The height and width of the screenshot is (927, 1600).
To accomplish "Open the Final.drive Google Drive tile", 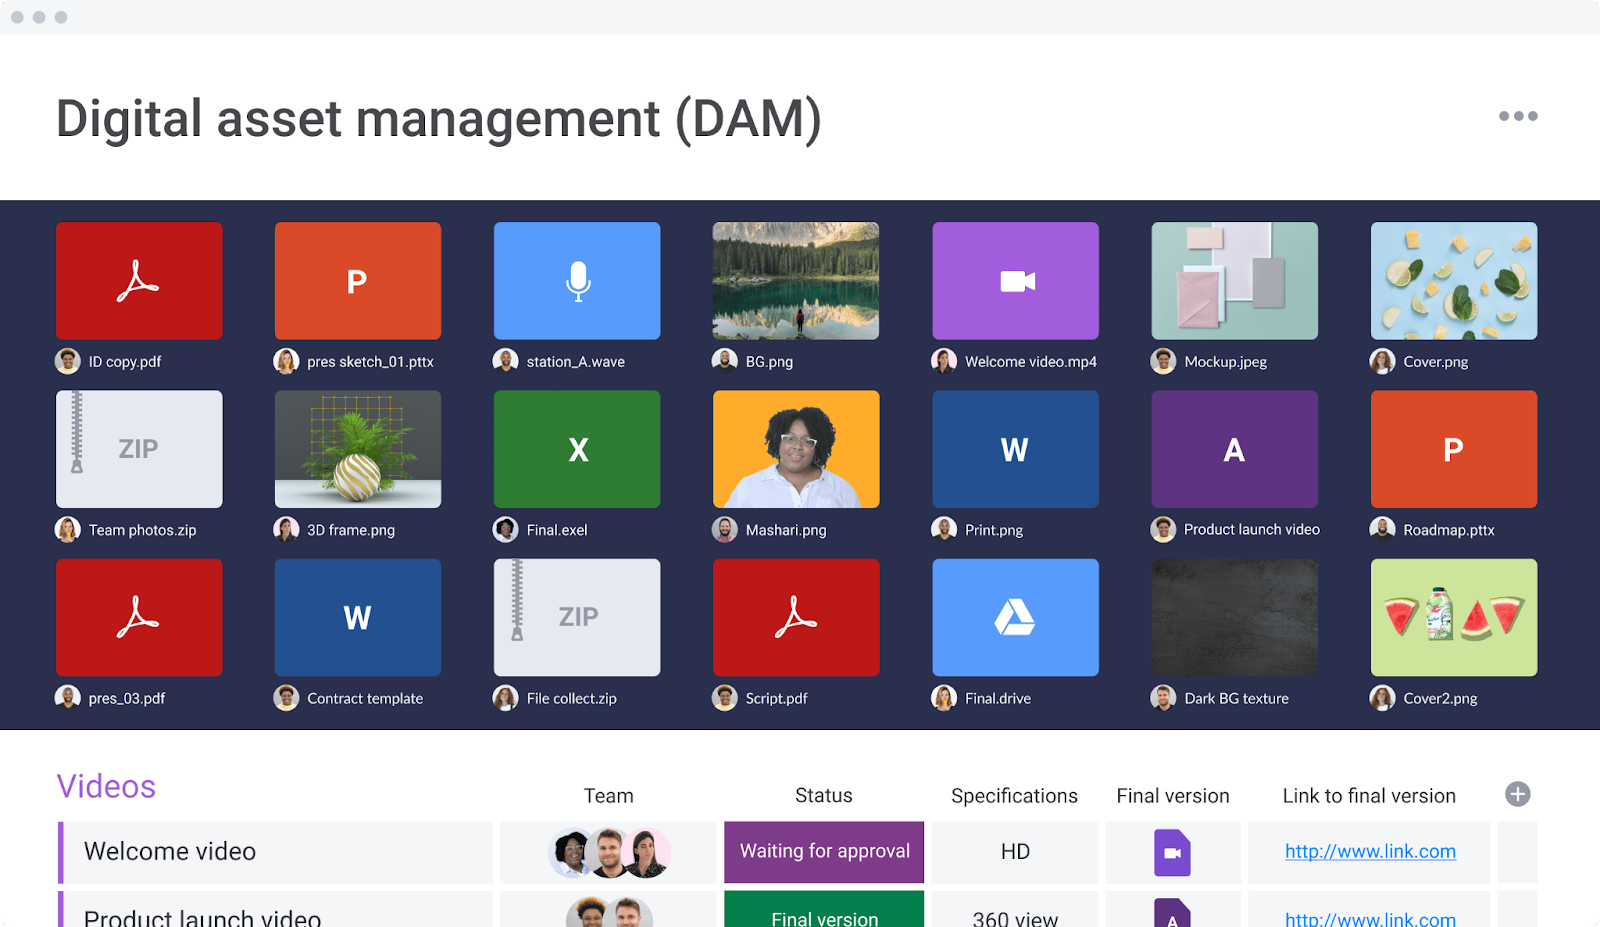I will (1015, 617).
